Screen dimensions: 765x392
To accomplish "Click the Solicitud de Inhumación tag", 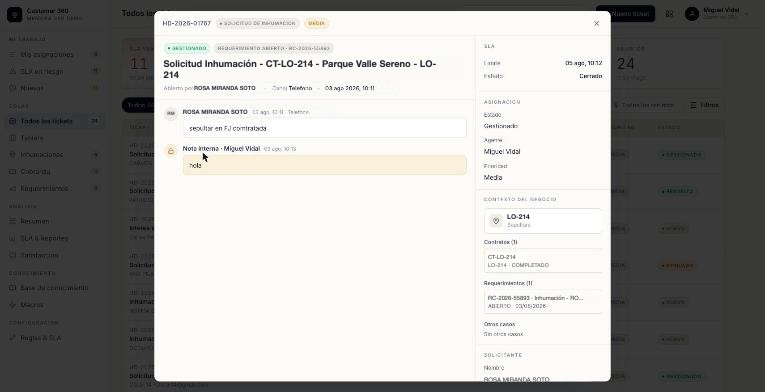I will click(x=258, y=23).
